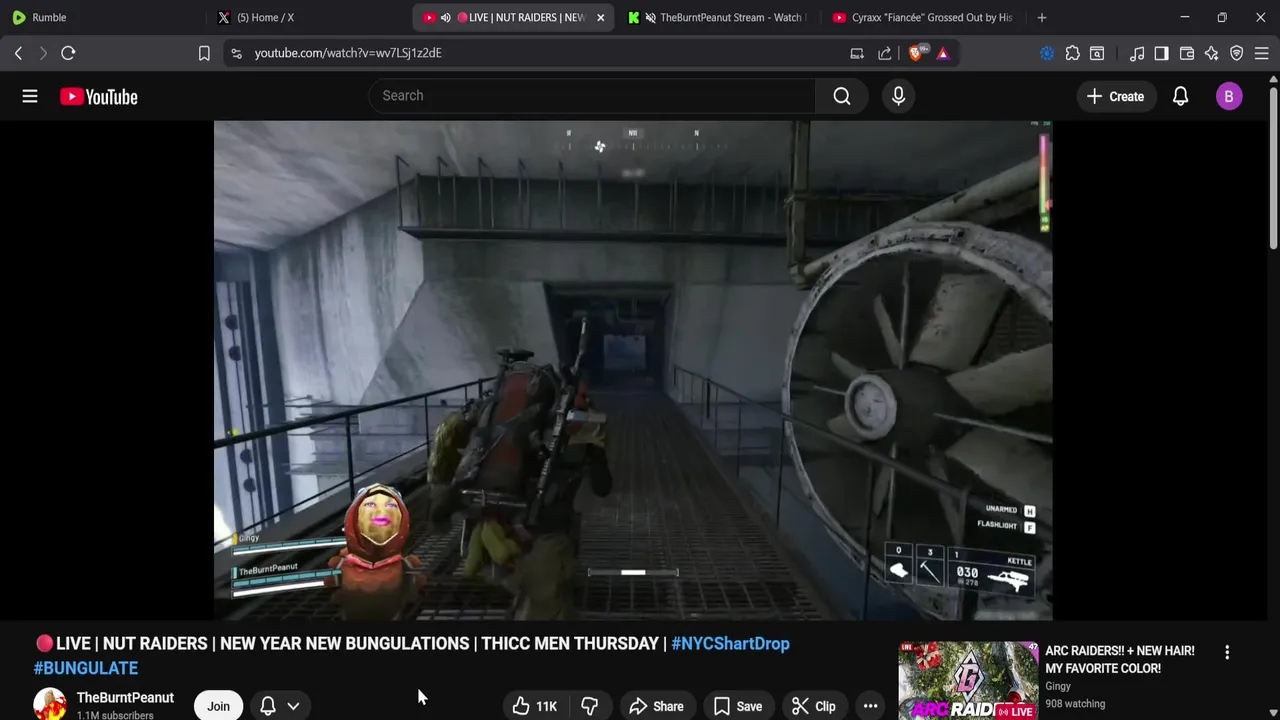Open options for the Gingy recommended video
Viewport: 1280px width, 720px height.
point(1227,652)
